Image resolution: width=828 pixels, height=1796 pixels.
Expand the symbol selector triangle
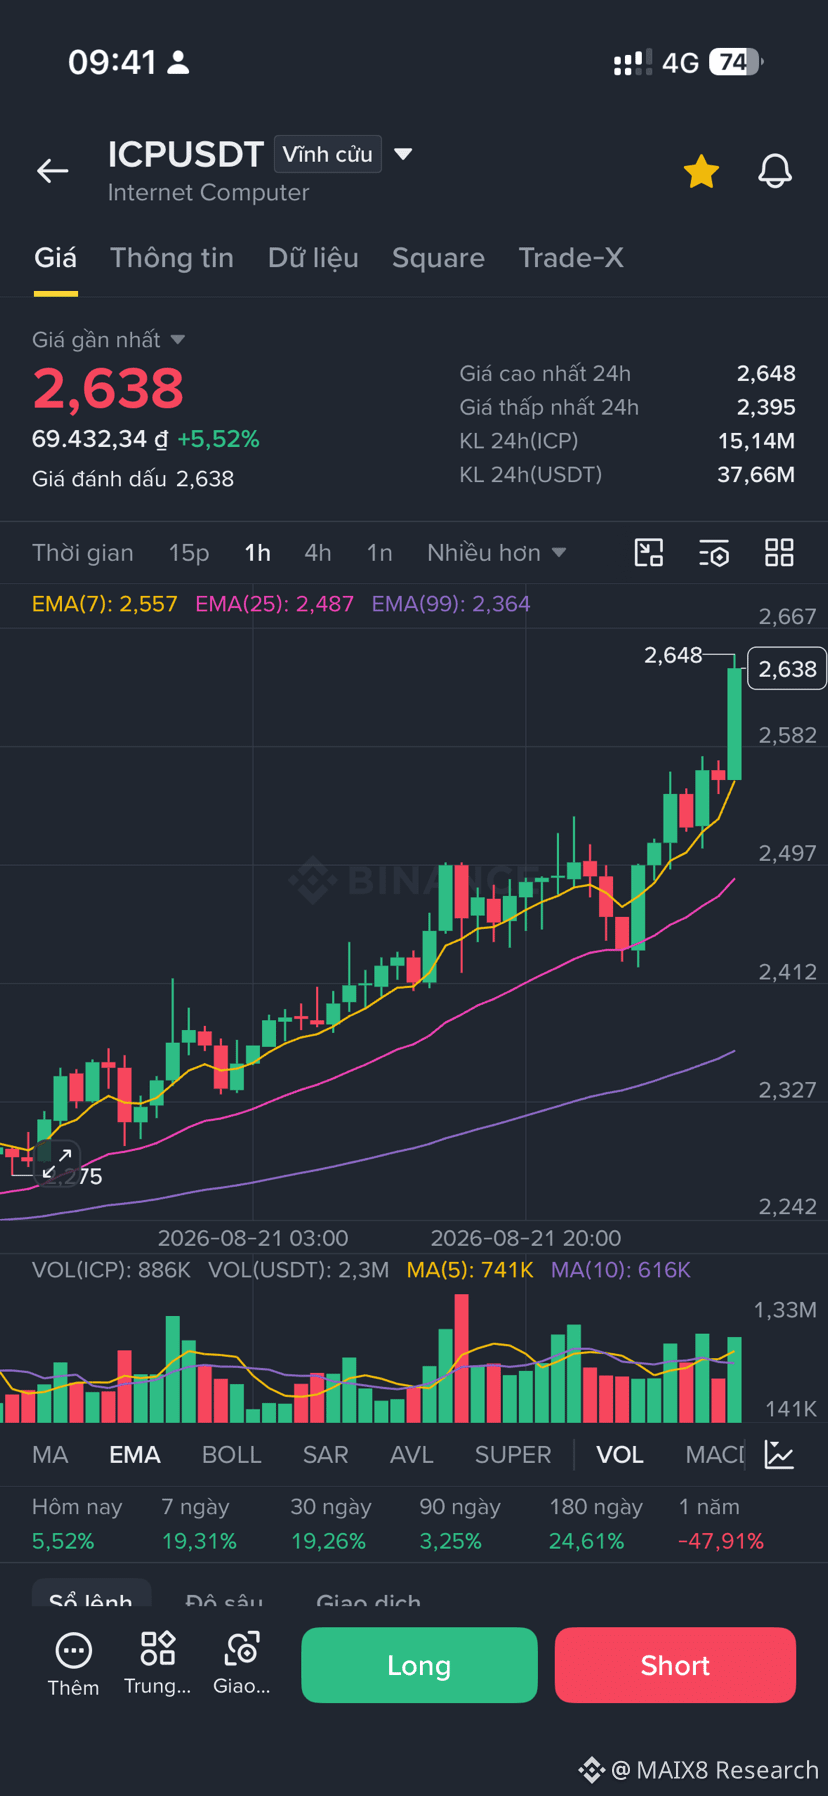click(403, 154)
